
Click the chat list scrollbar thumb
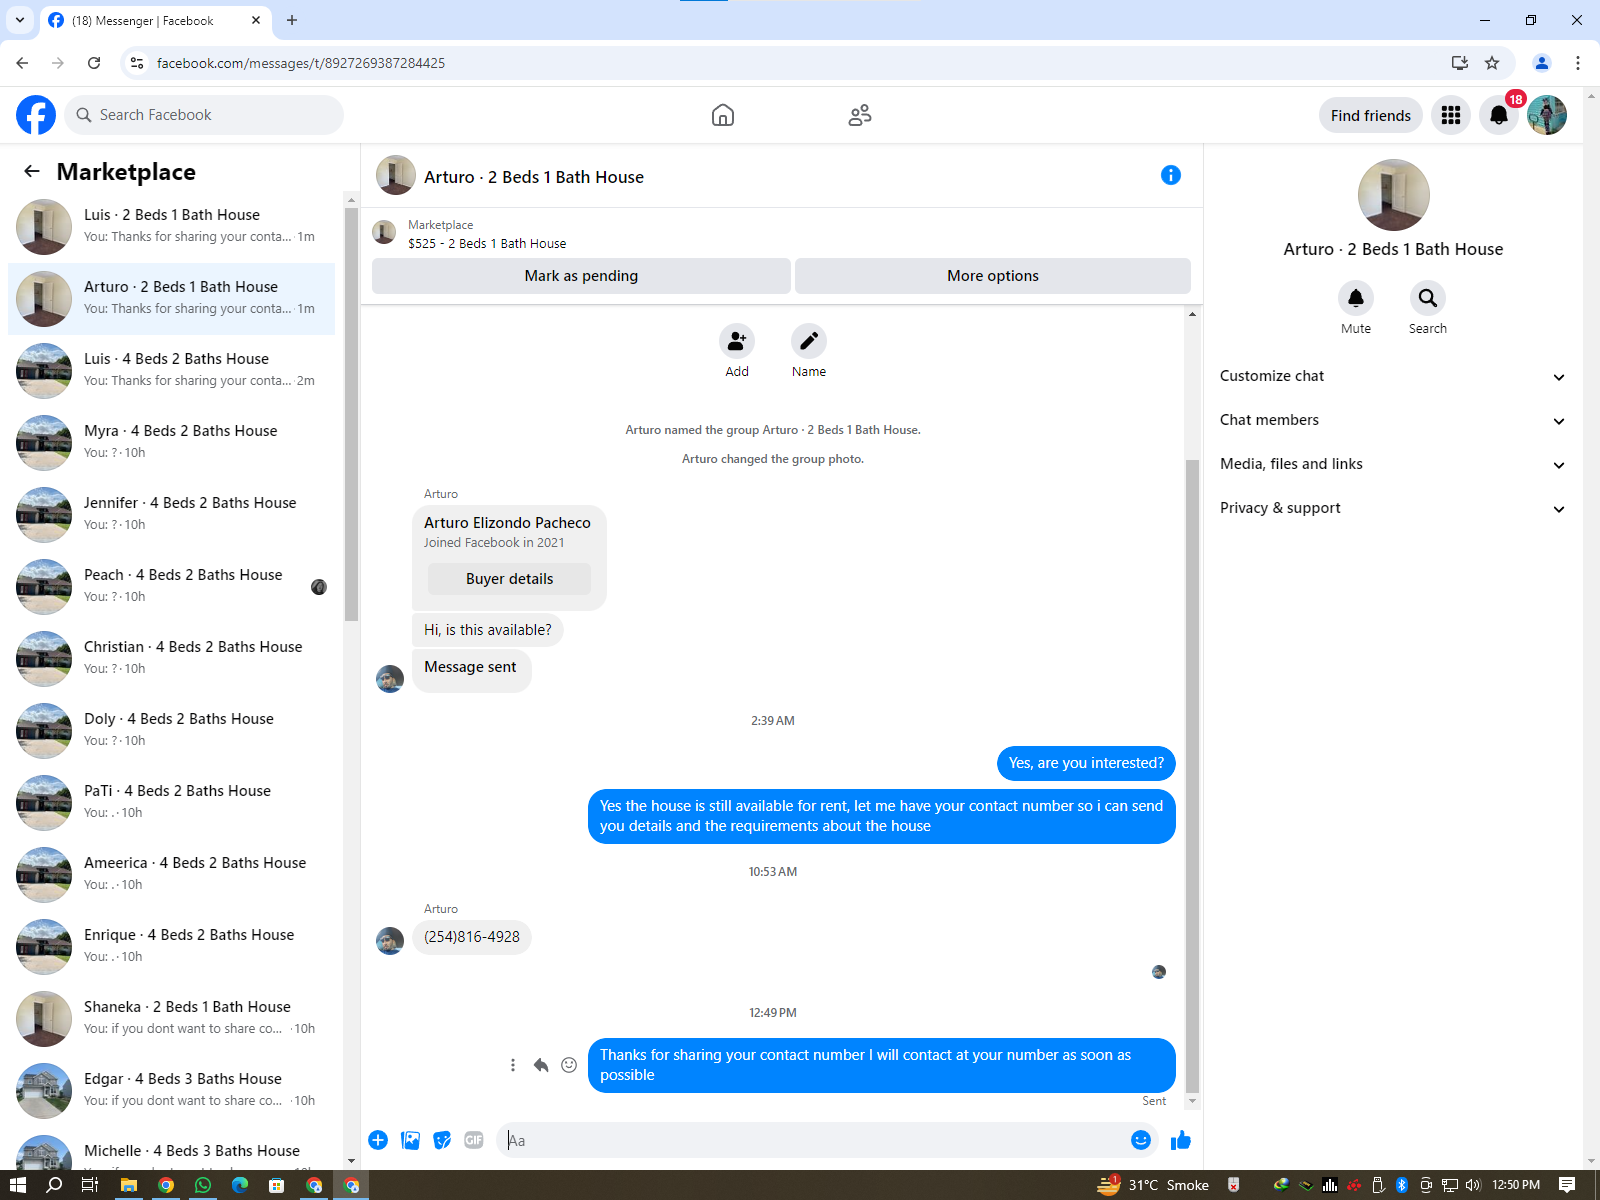coord(351,414)
